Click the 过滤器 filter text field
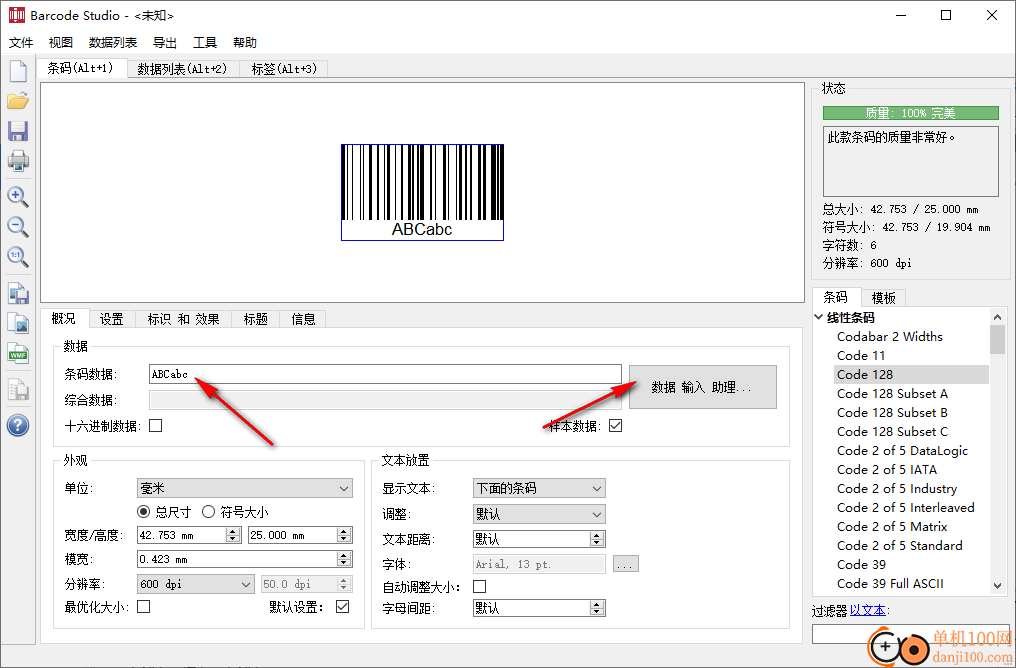The image size is (1016, 668). pos(910,634)
